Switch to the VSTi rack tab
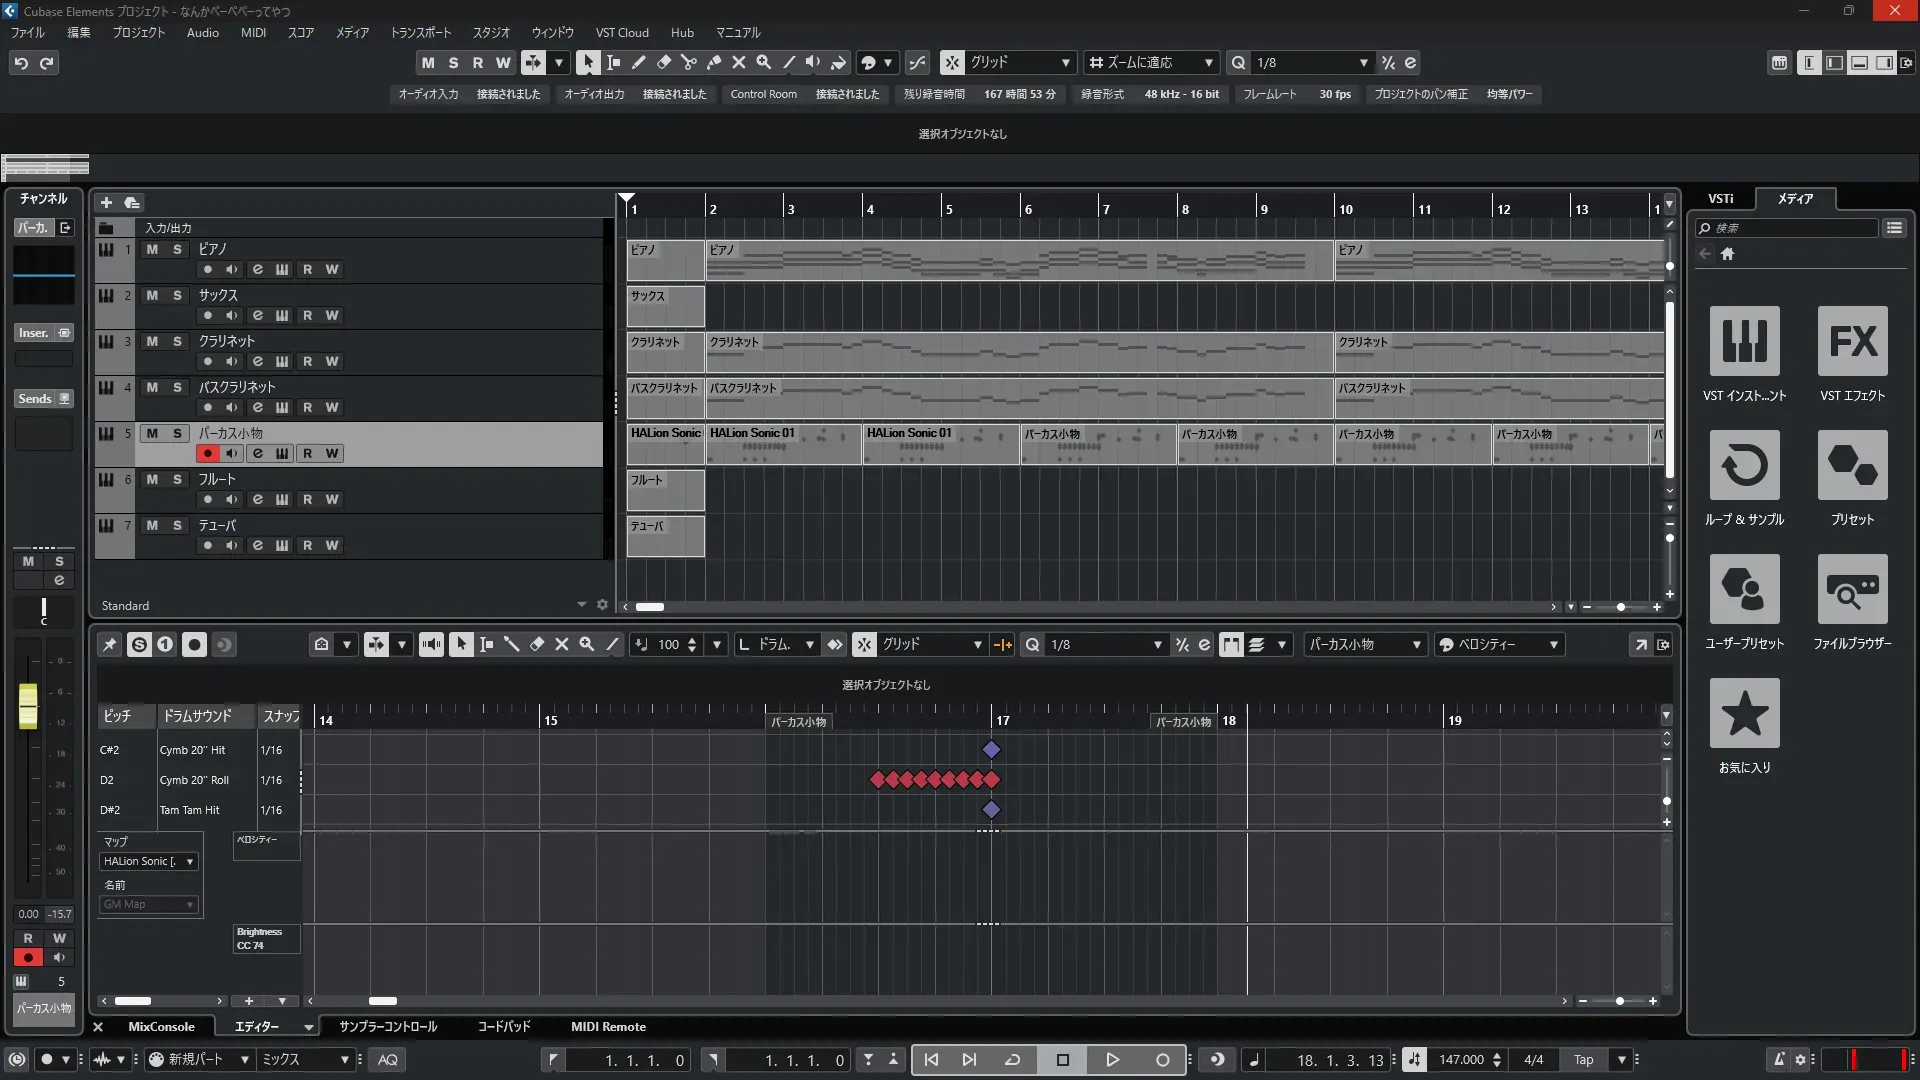 pyautogui.click(x=1720, y=199)
